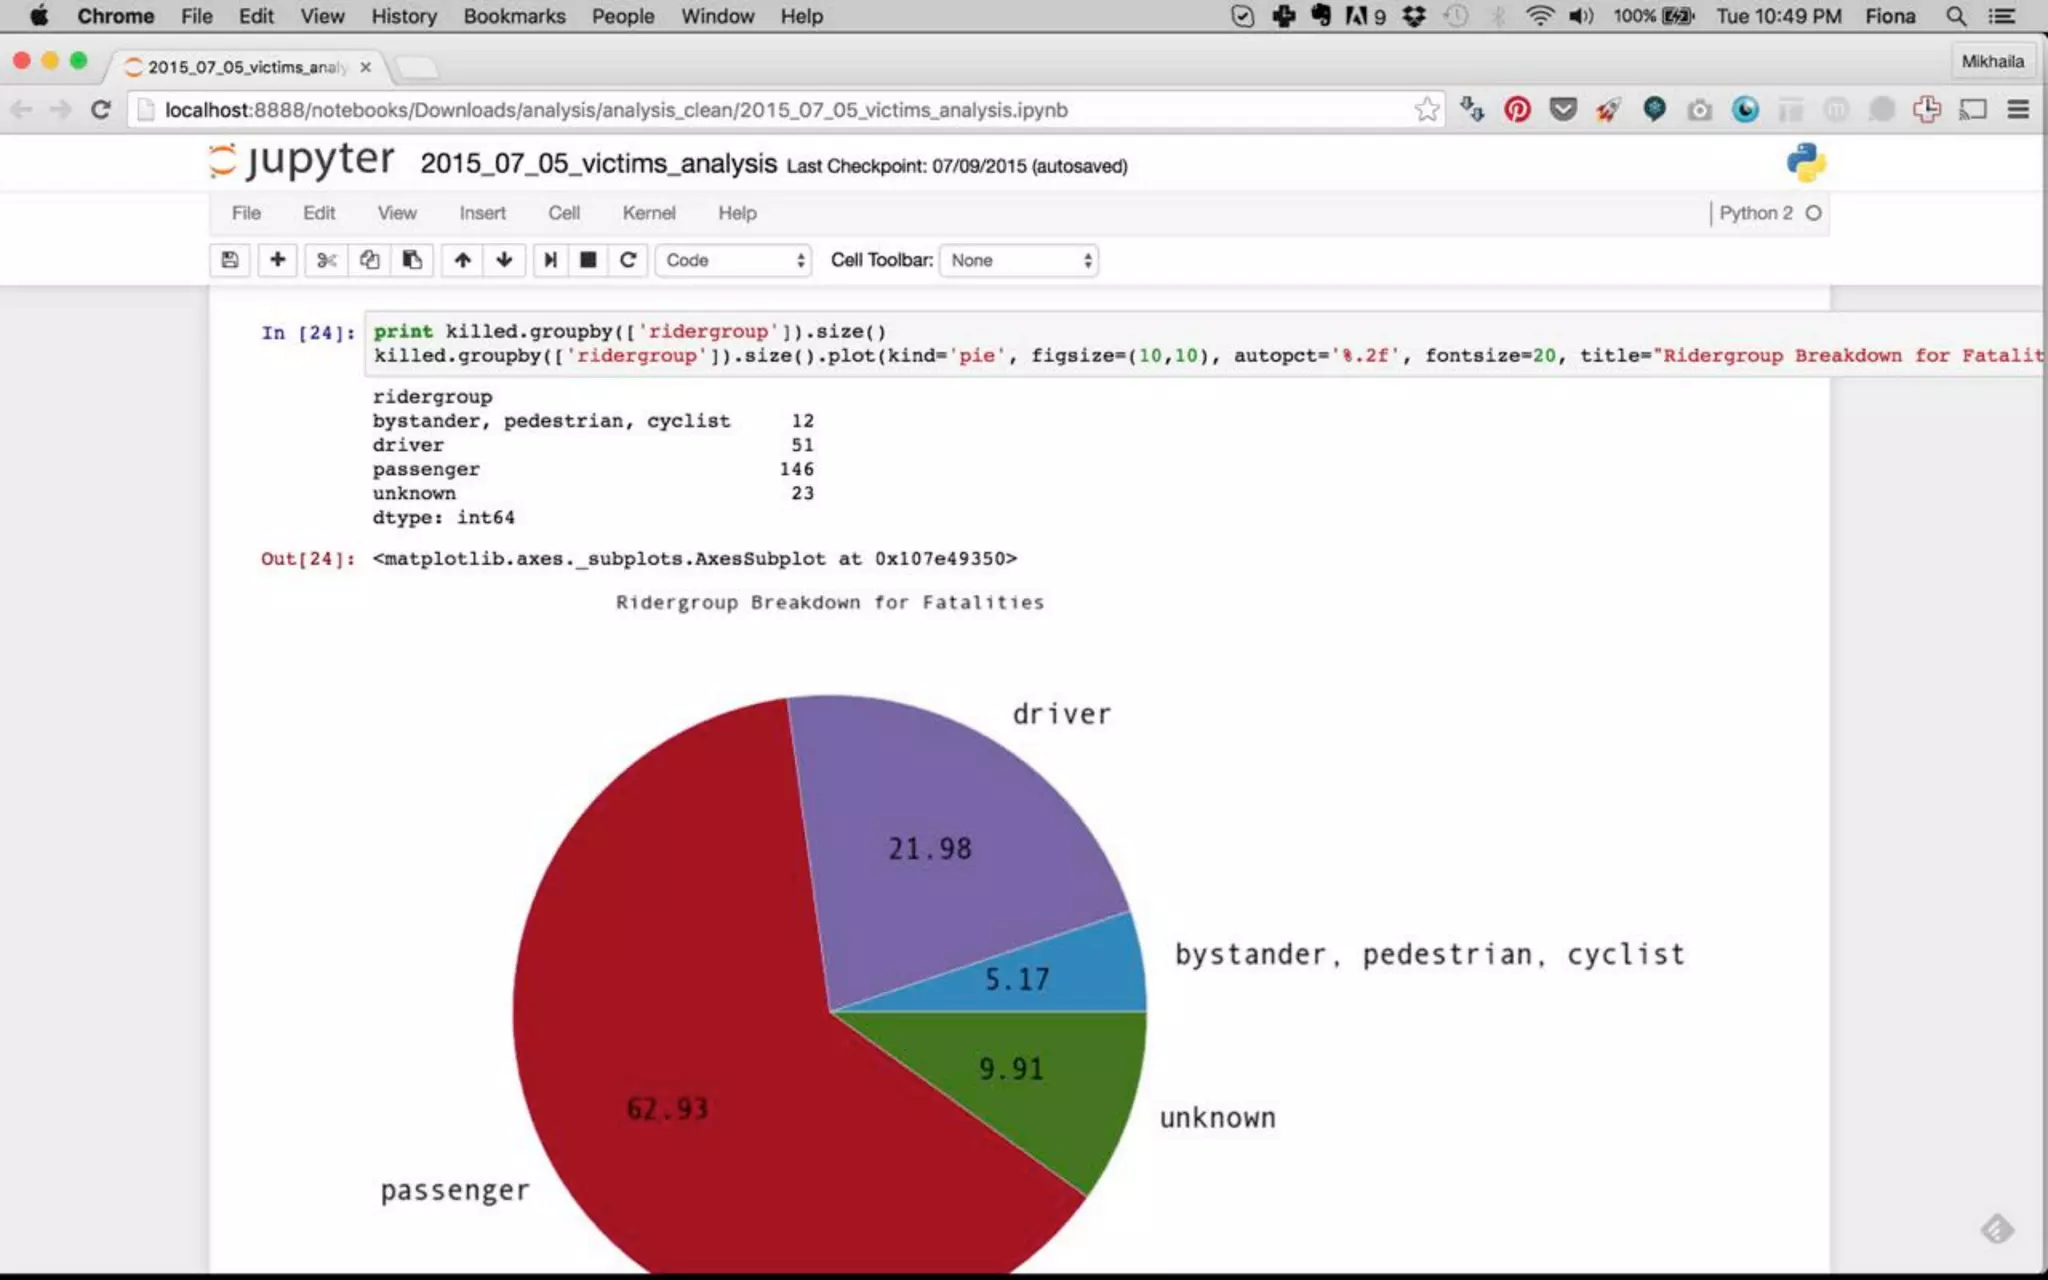Viewport: 2048px width, 1280px height.
Task: Click the browser address bar URL
Action: [x=616, y=110]
